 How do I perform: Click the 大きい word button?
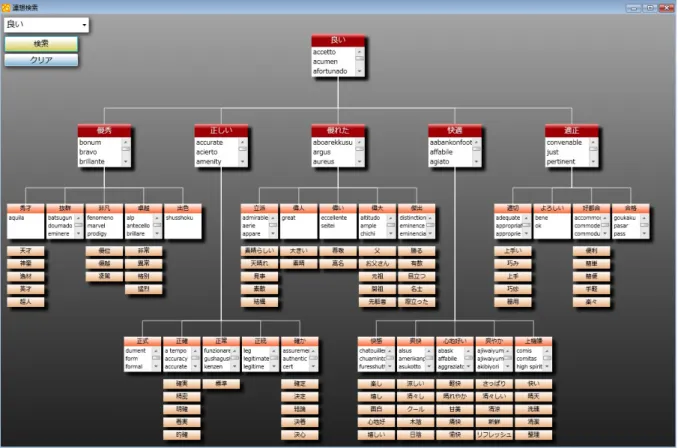point(299,251)
